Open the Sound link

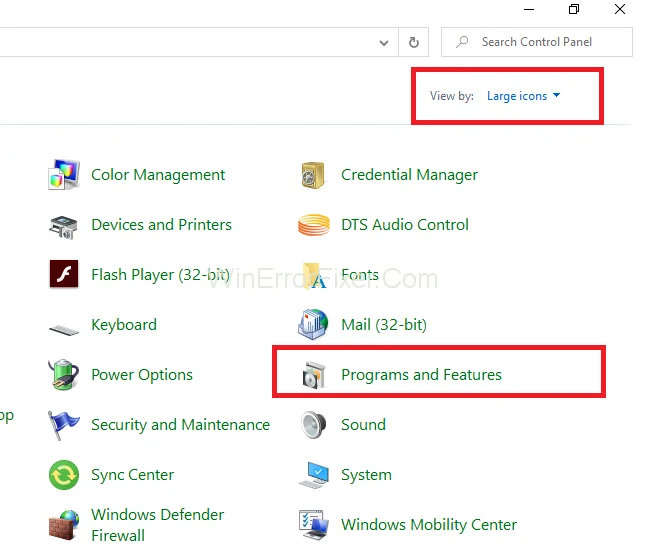pos(363,425)
